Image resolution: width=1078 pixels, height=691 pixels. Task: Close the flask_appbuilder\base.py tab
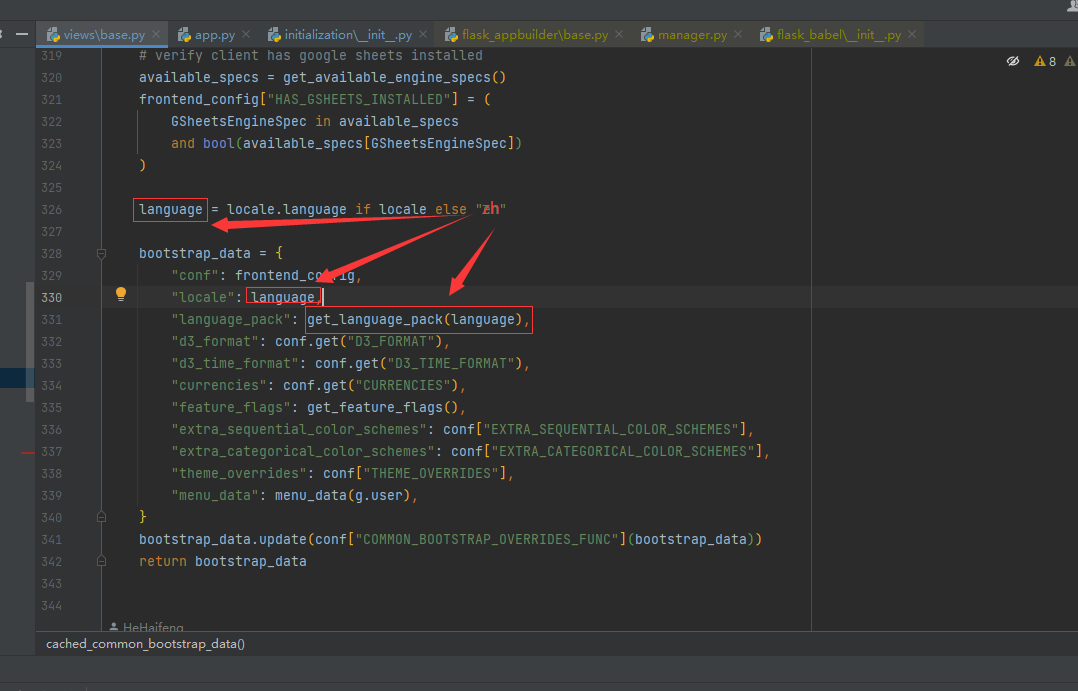[x=619, y=34]
